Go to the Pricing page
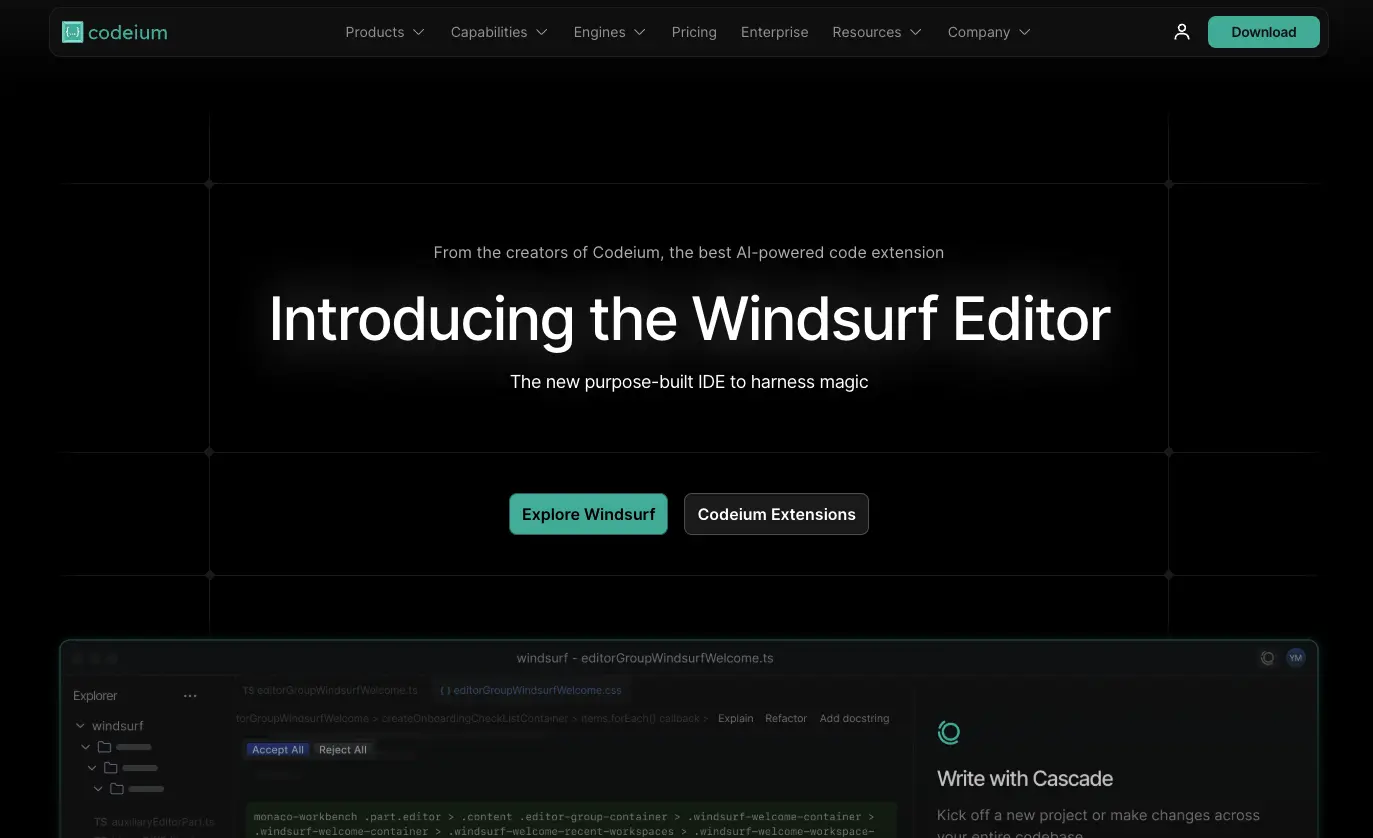The height and width of the screenshot is (838, 1373). (x=694, y=32)
